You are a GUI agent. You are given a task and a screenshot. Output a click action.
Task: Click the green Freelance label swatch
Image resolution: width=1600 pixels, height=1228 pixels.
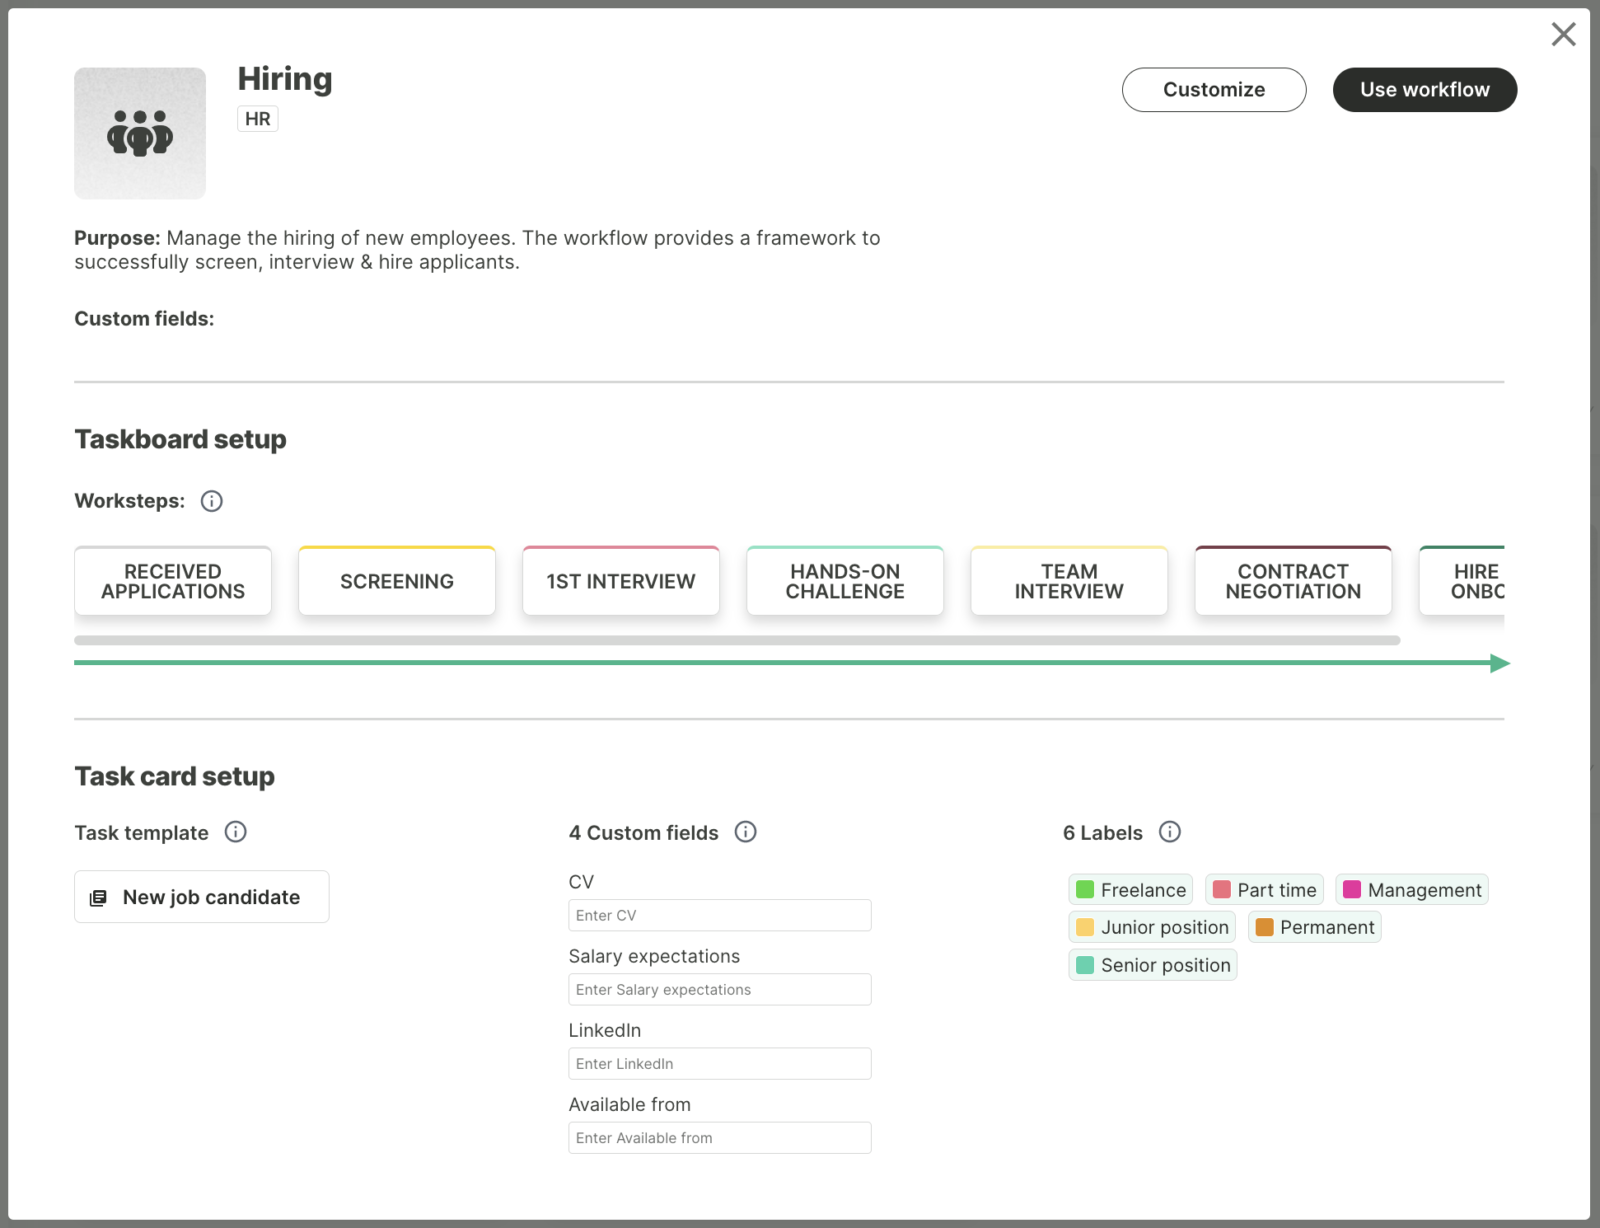[1085, 890]
